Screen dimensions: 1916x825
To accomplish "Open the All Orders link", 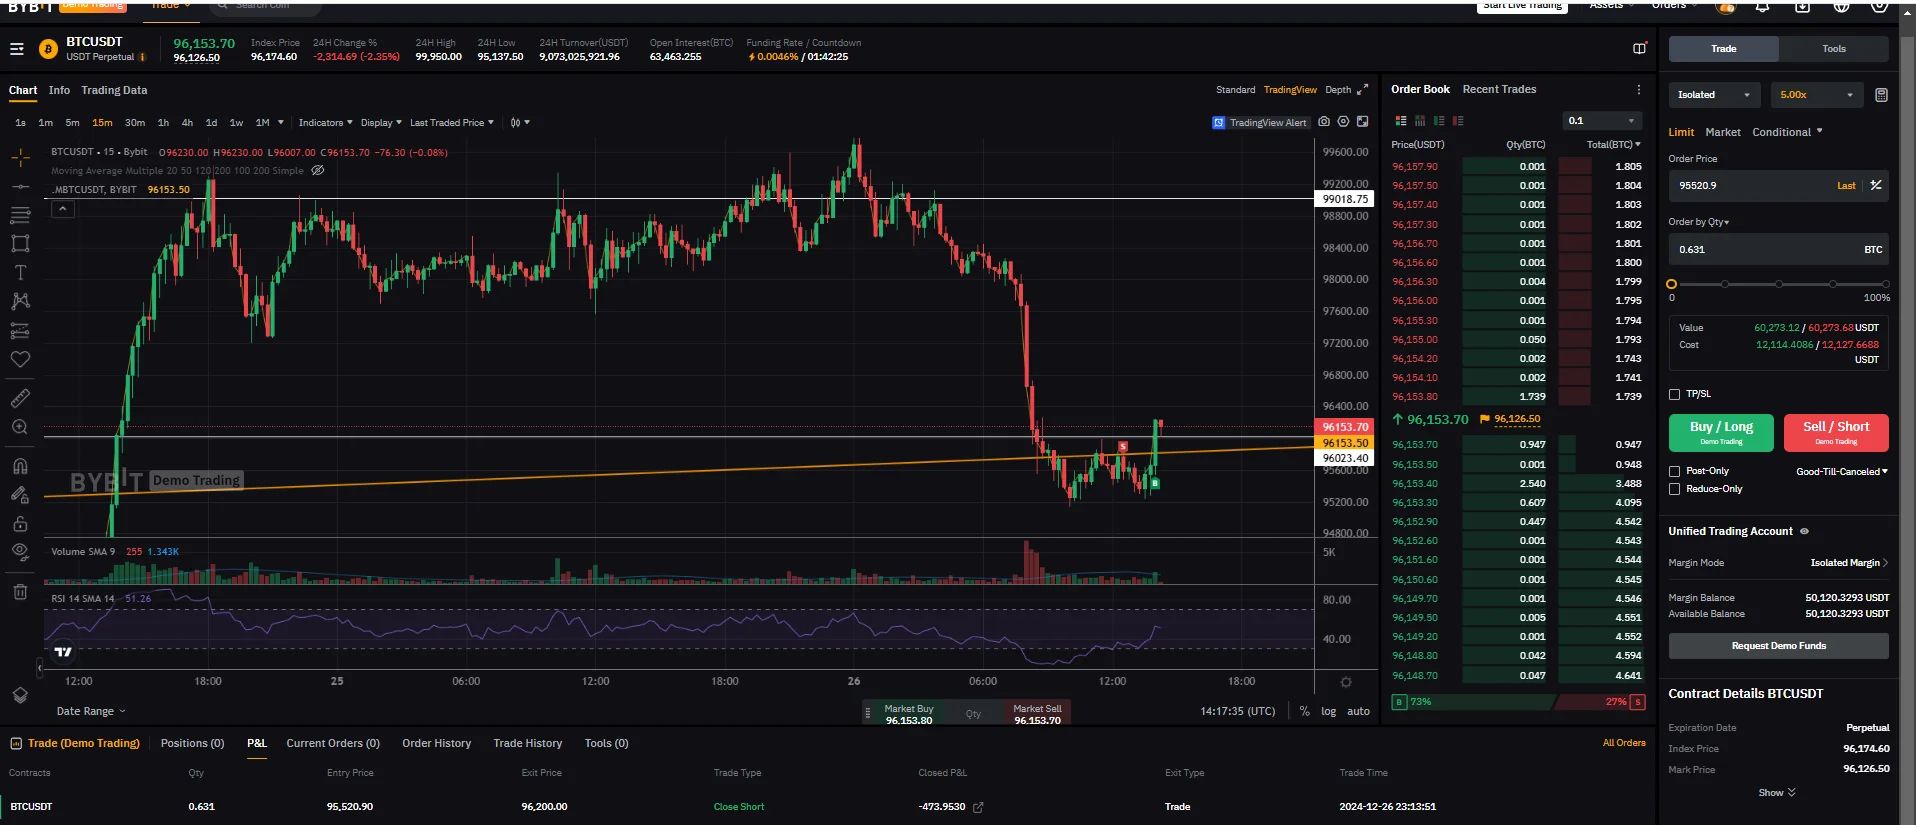I will (x=1624, y=743).
